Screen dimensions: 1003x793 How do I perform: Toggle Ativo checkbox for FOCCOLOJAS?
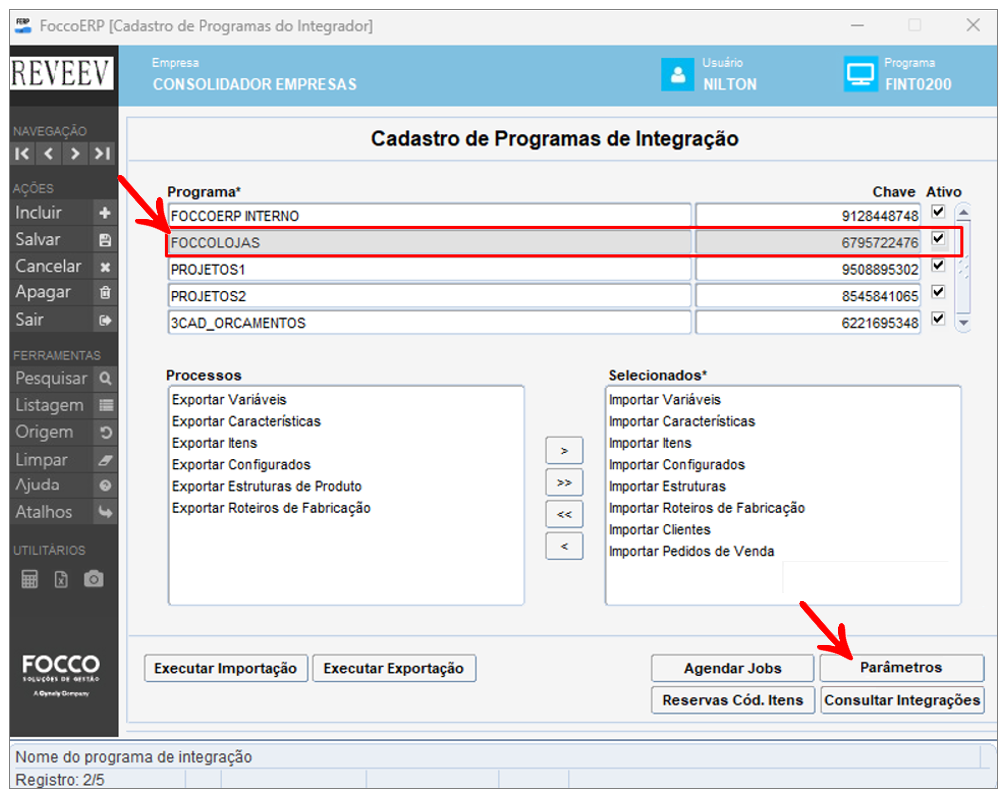[938, 239]
